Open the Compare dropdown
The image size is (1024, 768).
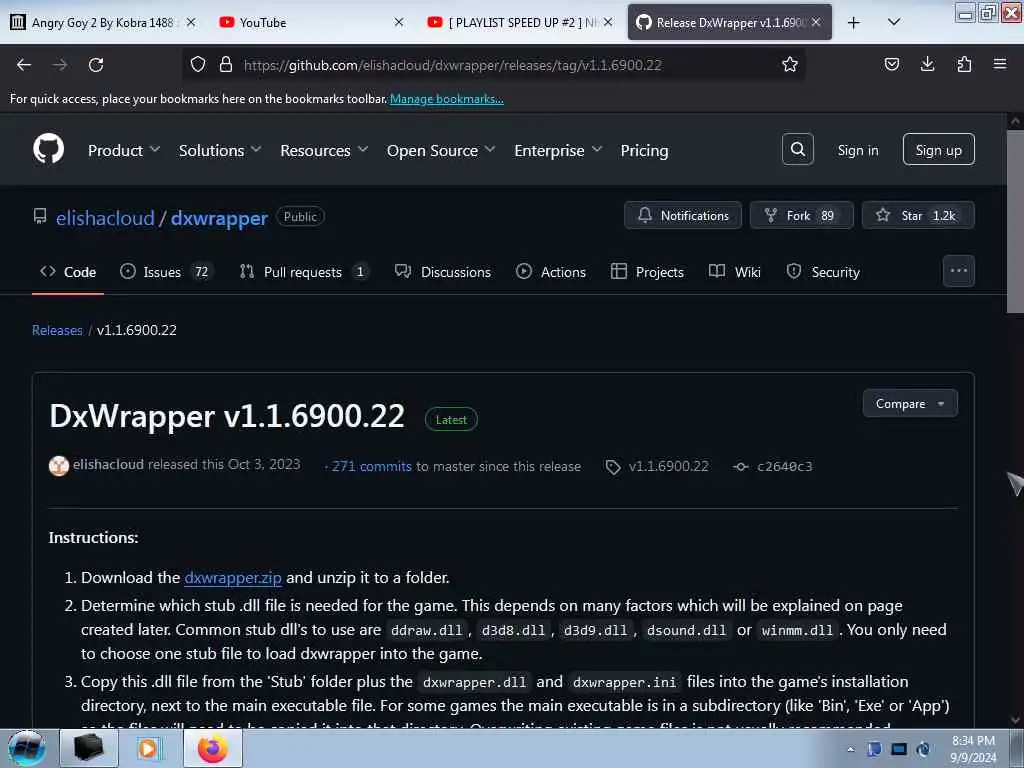click(910, 404)
